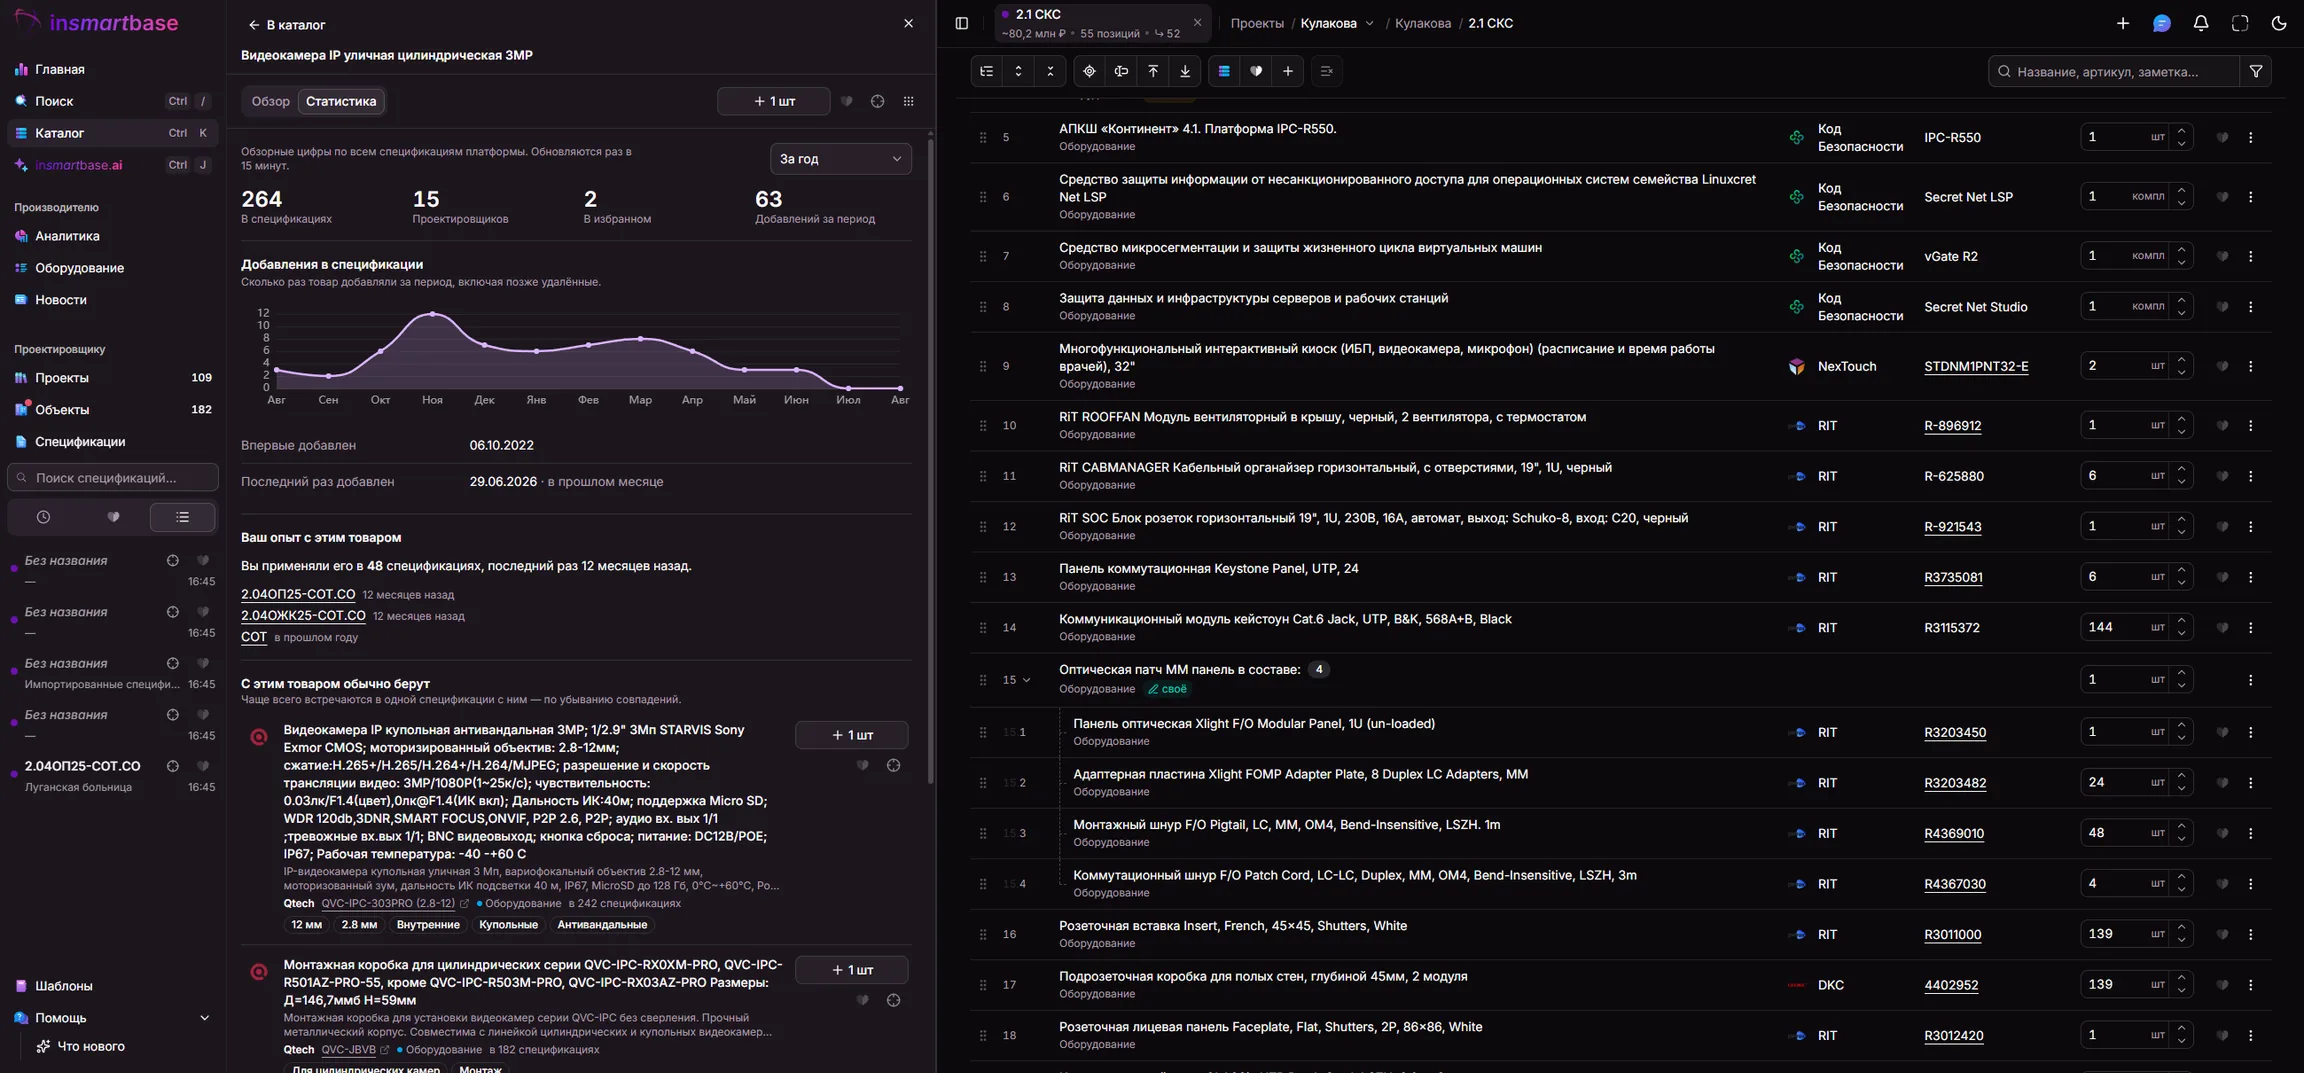Click the blue list view toolbar icon
2304x1073 pixels.
coord(1224,71)
